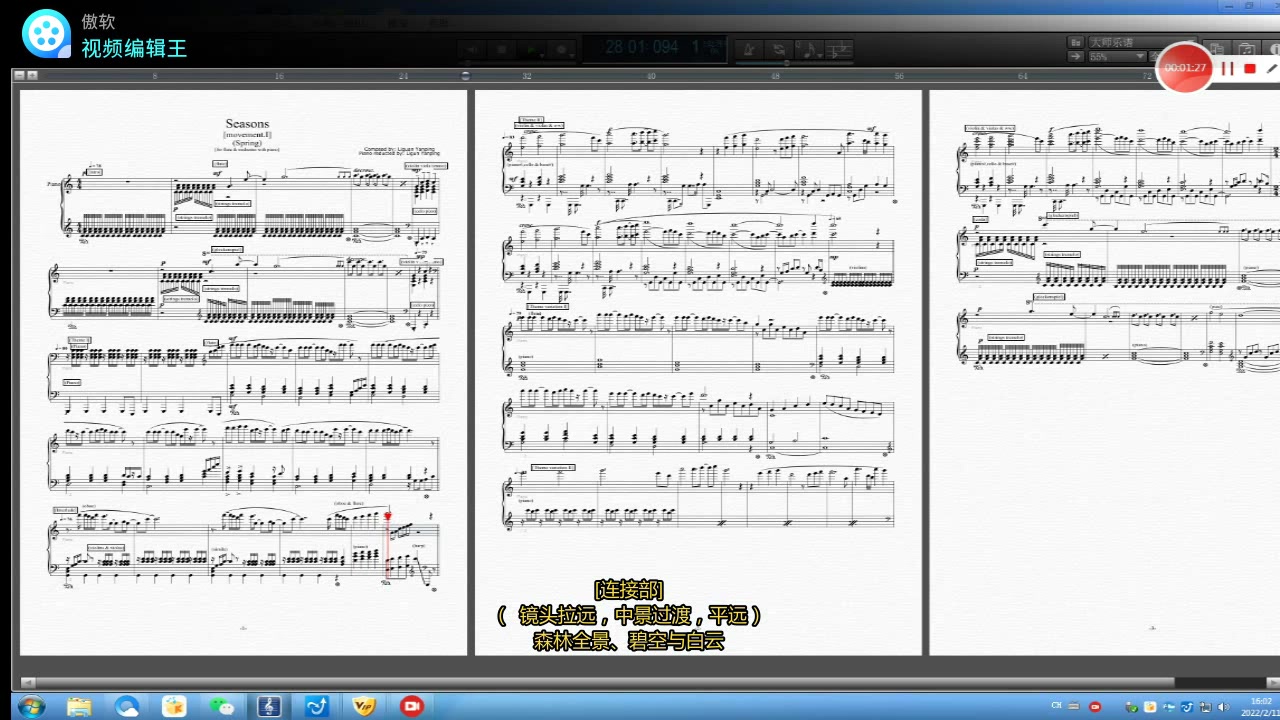The height and width of the screenshot is (720, 1280).
Task: Click the arrow icon left of zoom dropdown
Action: [x=1076, y=57]
